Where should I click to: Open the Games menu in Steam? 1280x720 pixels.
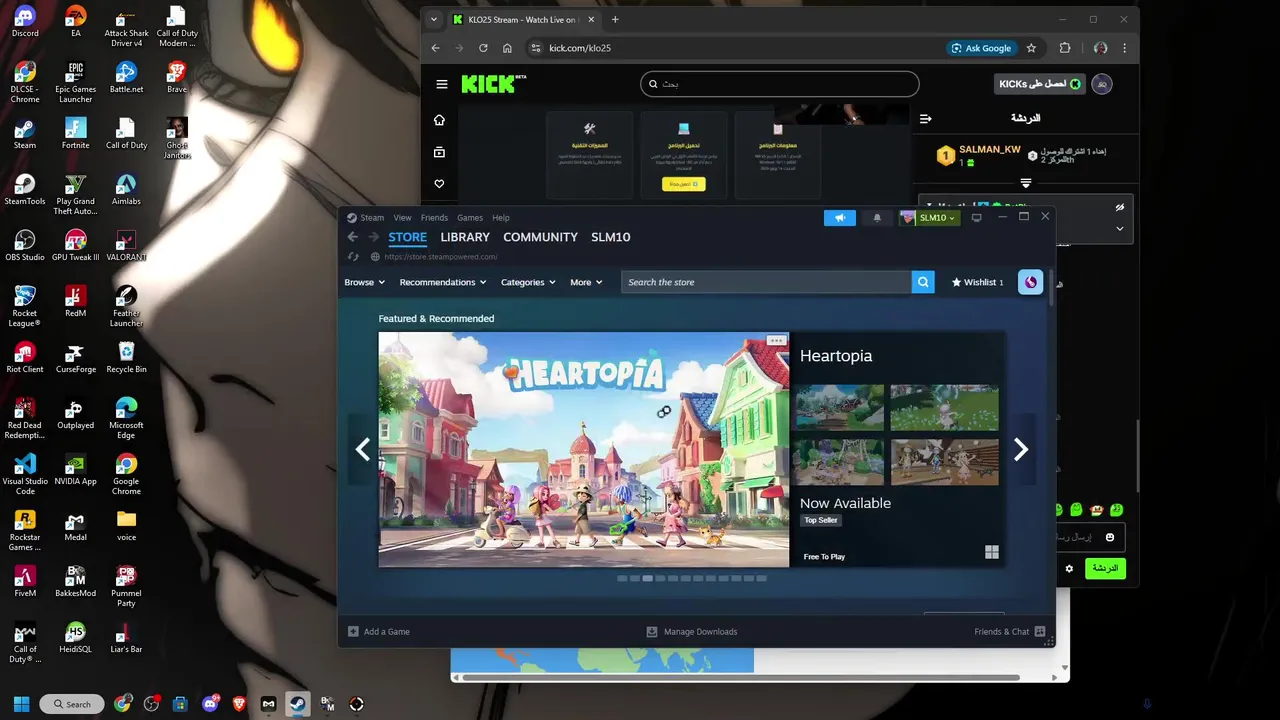470,218
